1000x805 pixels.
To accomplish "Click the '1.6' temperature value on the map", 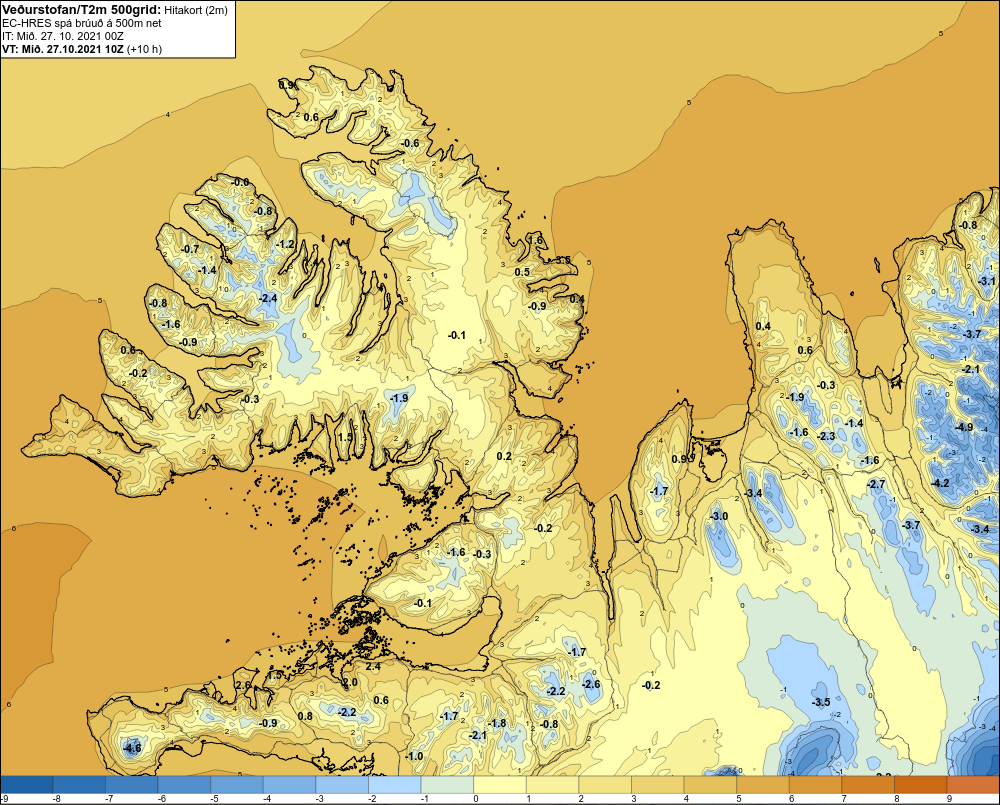I will coord(536,240).
